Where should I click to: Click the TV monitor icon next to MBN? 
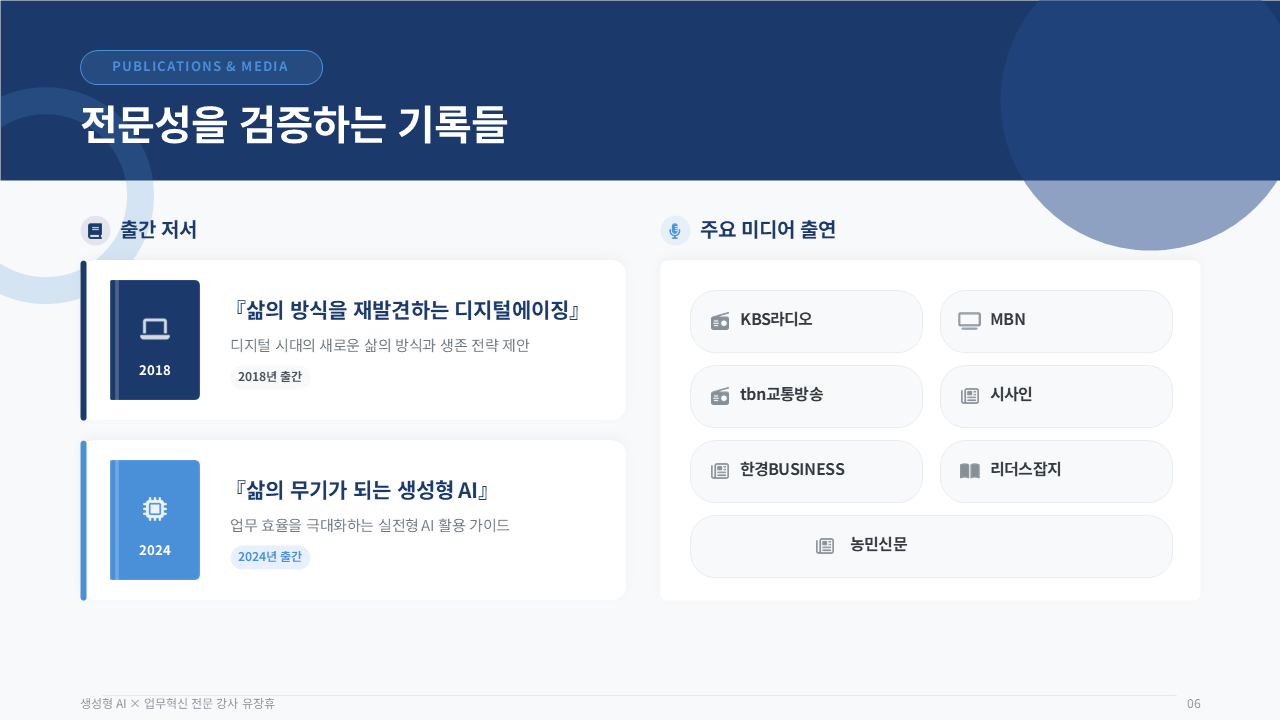click(x=969, y=321)
